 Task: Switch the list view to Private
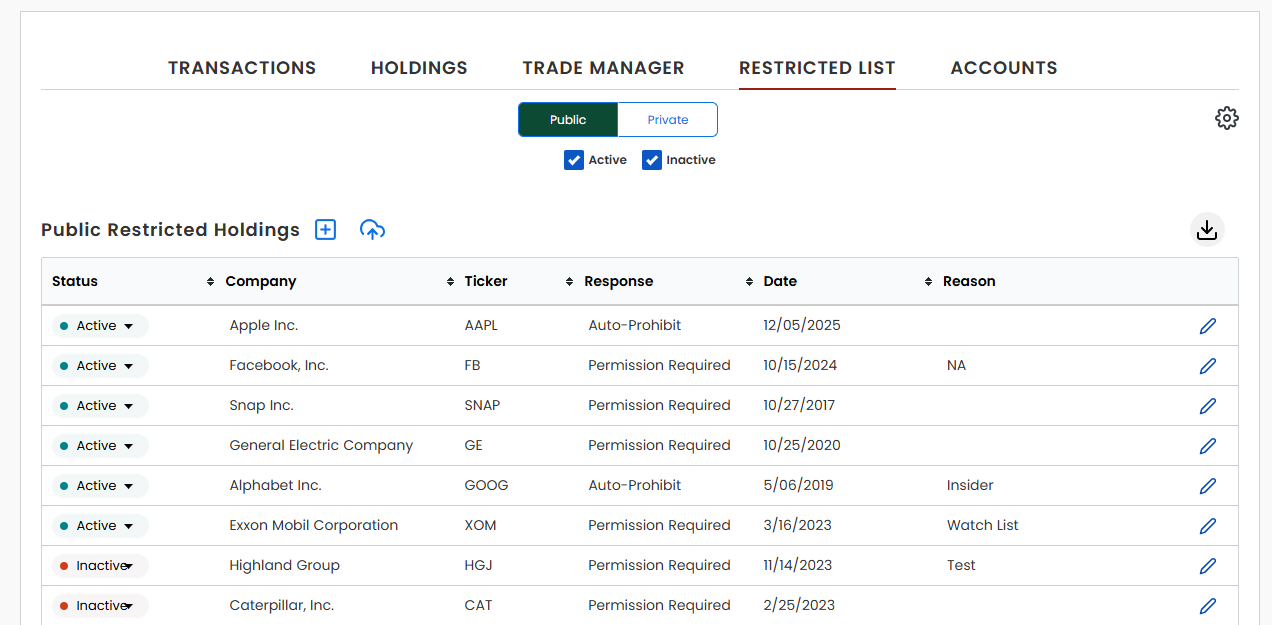(x=667, y=119)
